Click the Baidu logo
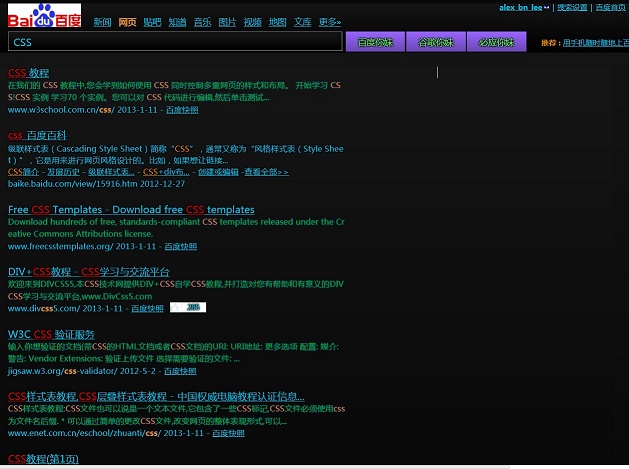This screenshot has height=469, width=629. (45, 15)
